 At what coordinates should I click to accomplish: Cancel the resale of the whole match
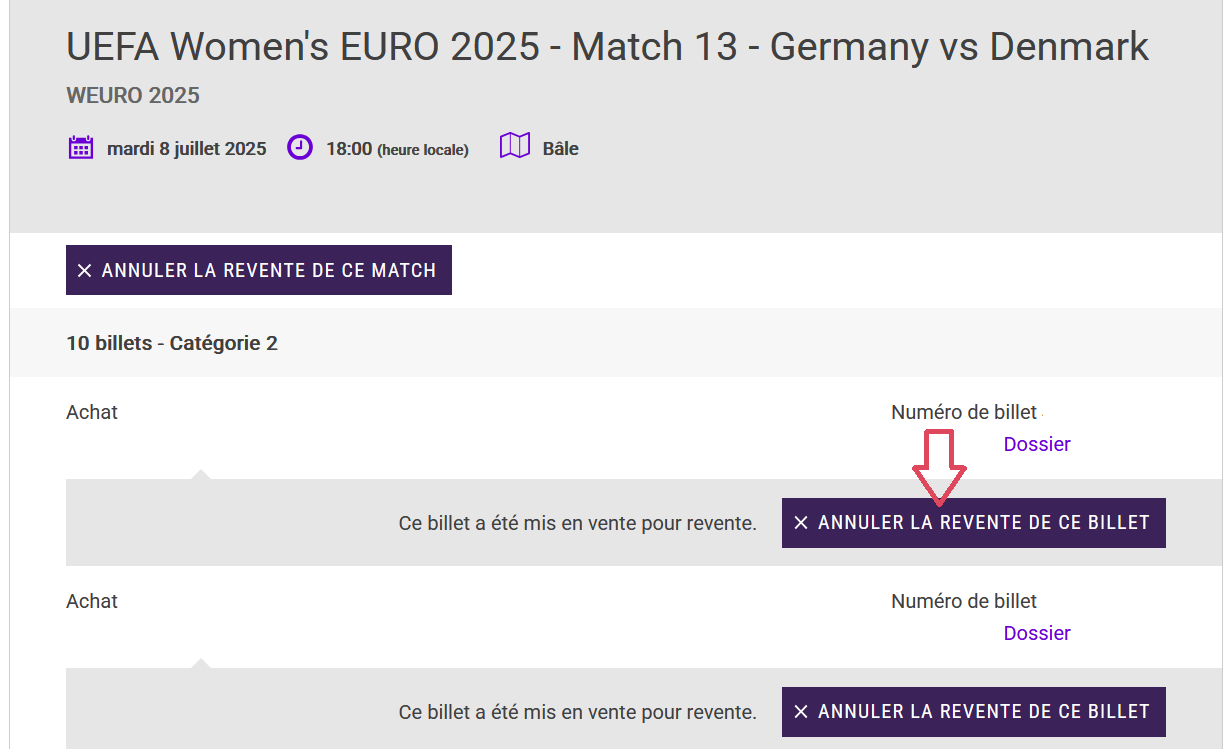pyautogui.click(x=259, y=270)
